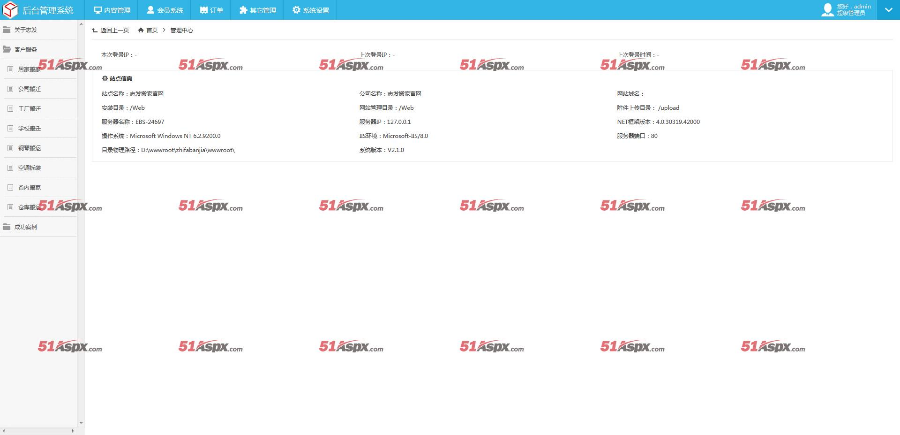Click the sidebar scrollbar up arrow
900x435 pixels.
point(81,25)
